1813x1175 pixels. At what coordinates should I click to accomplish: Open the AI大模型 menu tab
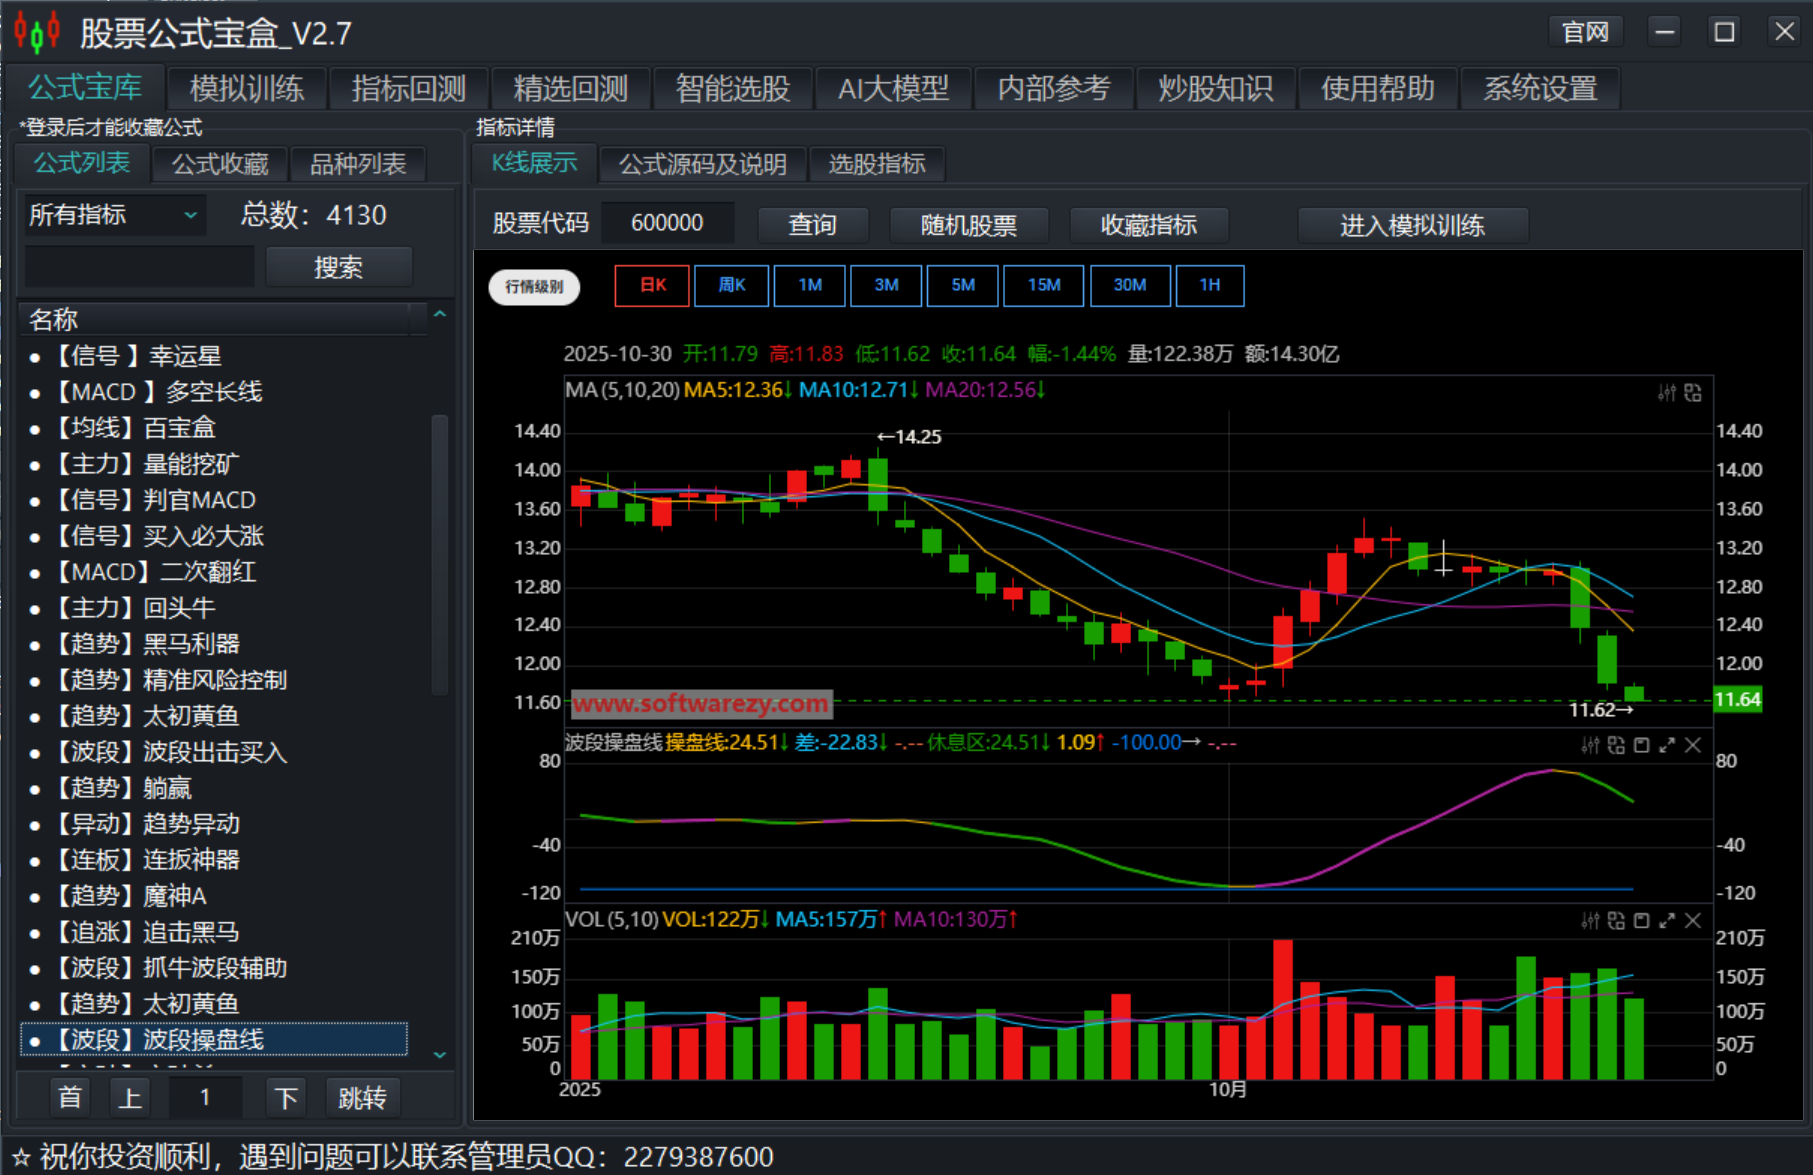894,88
